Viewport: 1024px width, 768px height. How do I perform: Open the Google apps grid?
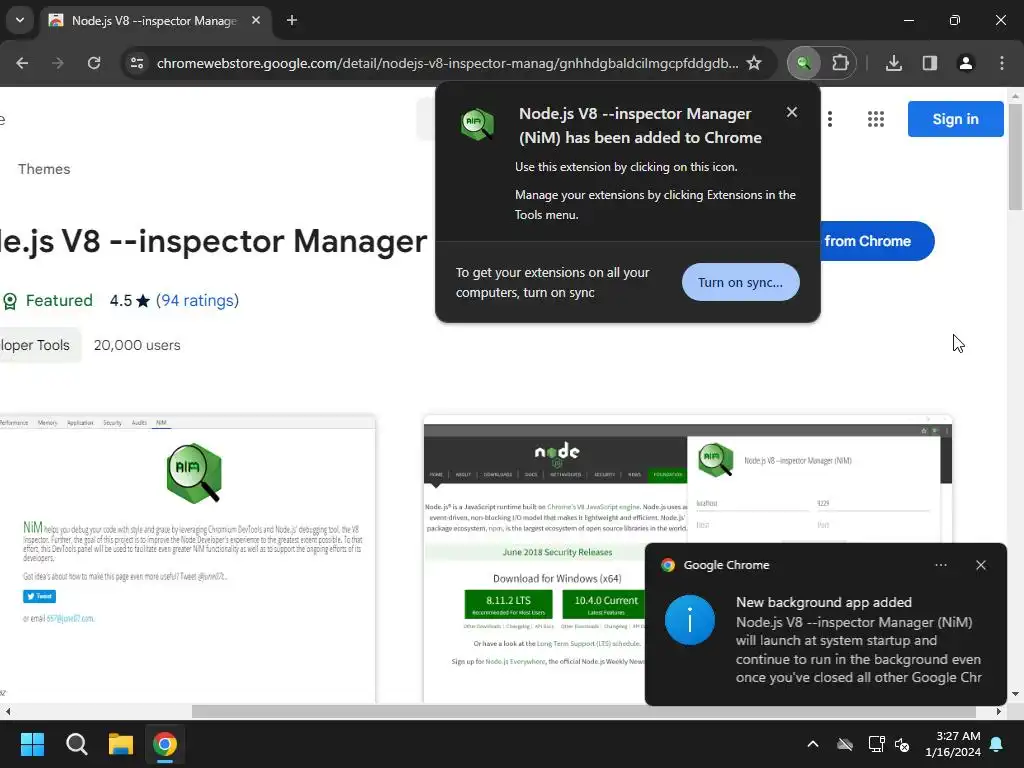pyautogui.click(x=876, y=119)
